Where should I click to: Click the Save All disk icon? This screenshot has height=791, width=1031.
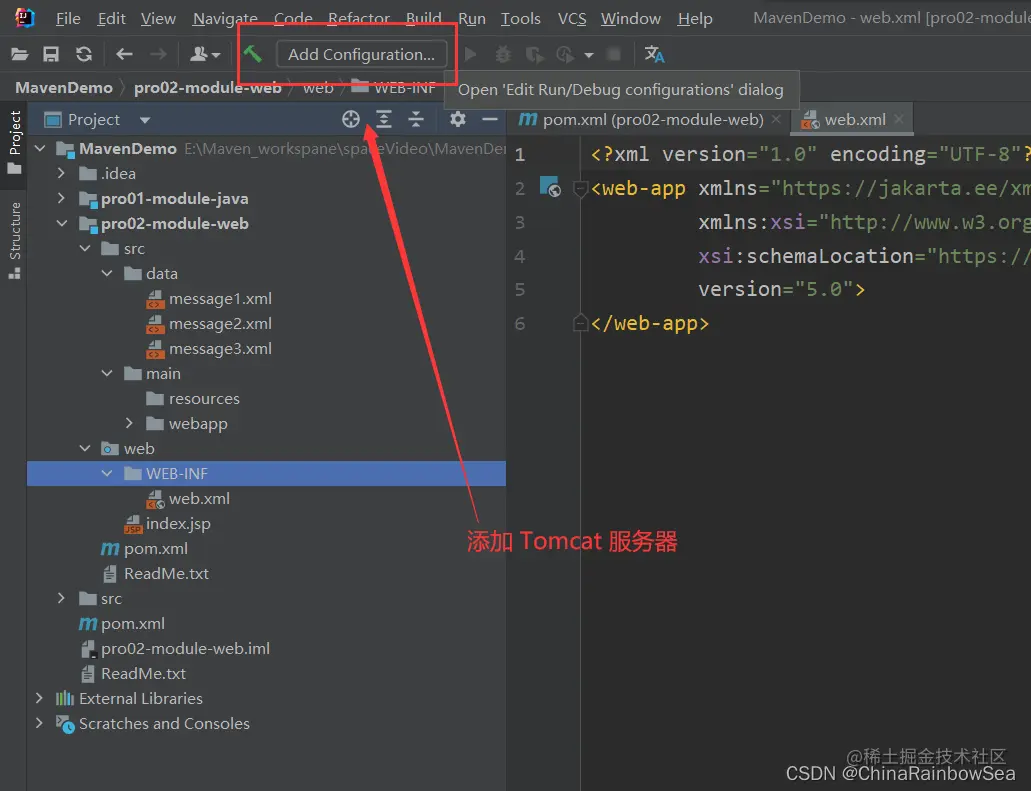coord(51,54)
